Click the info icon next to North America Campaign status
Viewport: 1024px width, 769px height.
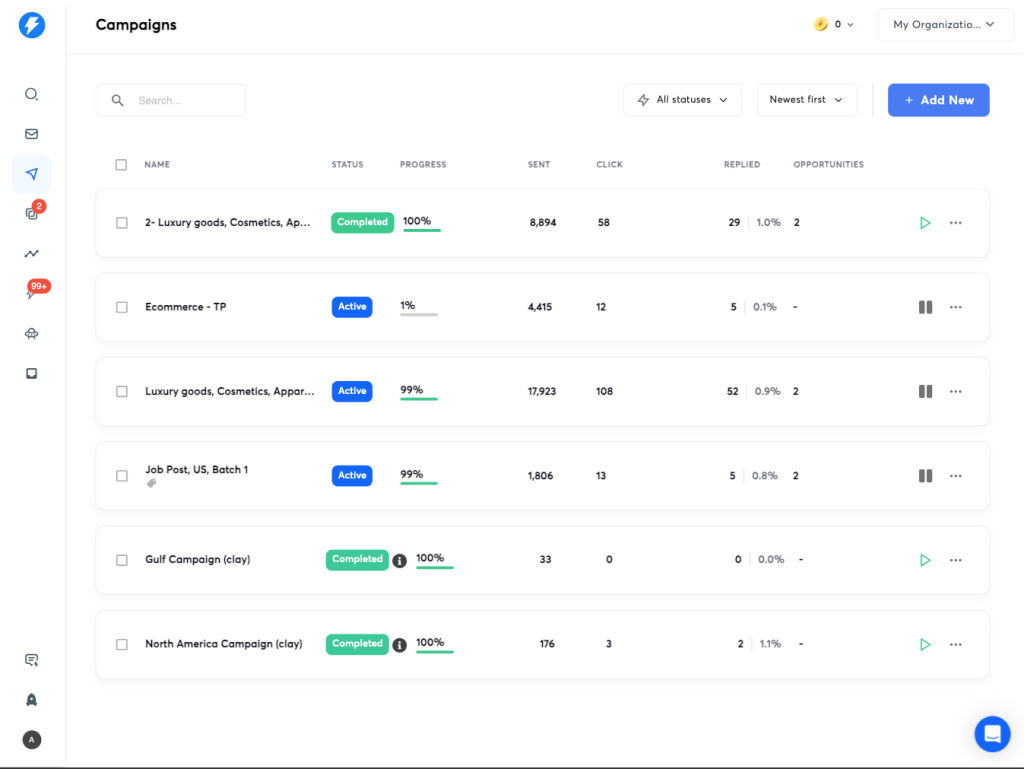coord(400,645)
